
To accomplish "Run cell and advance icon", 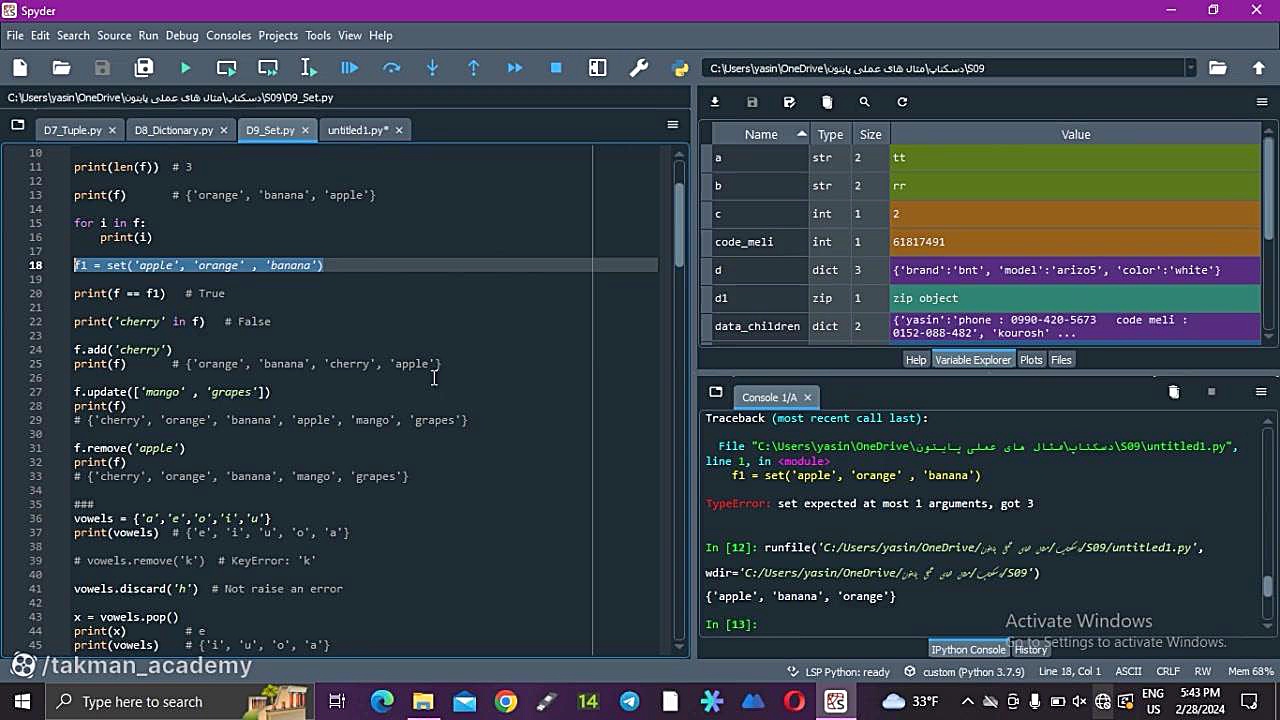I will point(267,68).
